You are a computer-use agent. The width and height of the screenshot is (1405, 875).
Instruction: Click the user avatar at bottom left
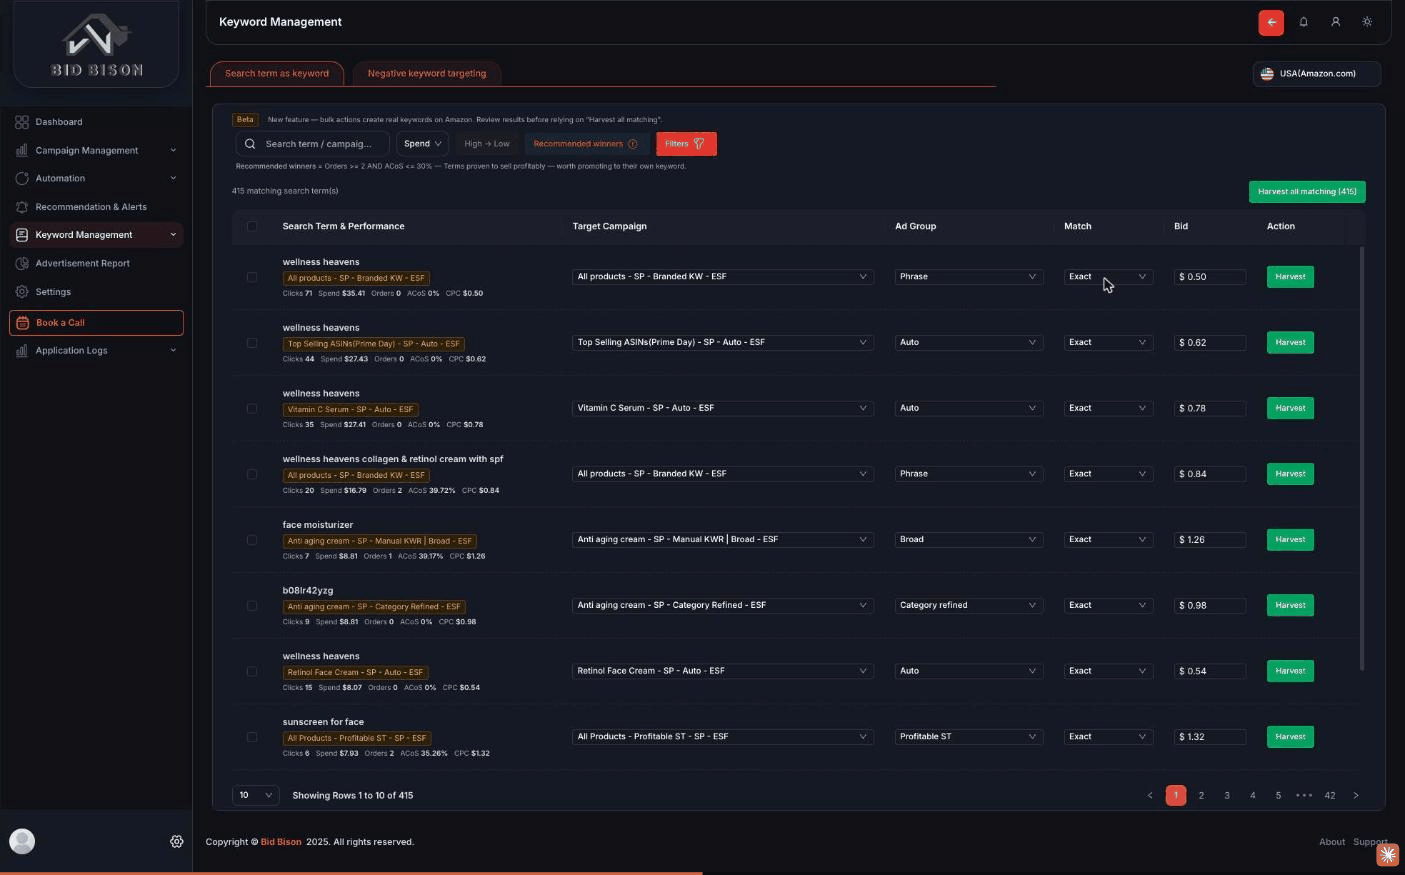point(22,841)
